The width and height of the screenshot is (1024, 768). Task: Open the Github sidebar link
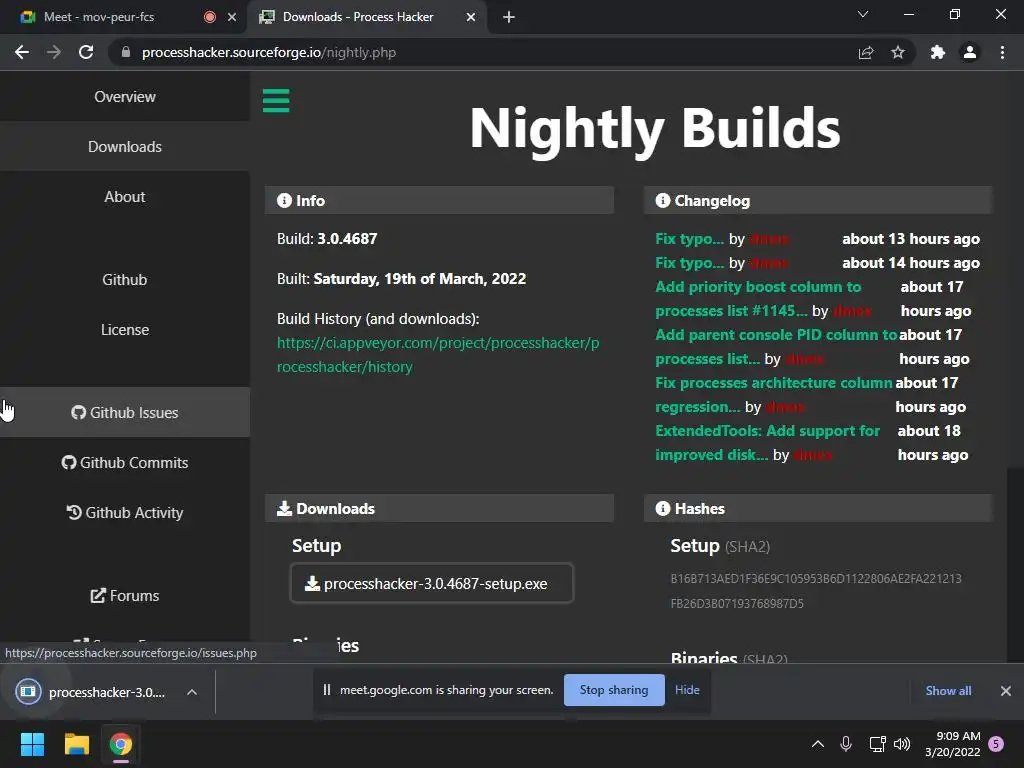coord(125,280)
